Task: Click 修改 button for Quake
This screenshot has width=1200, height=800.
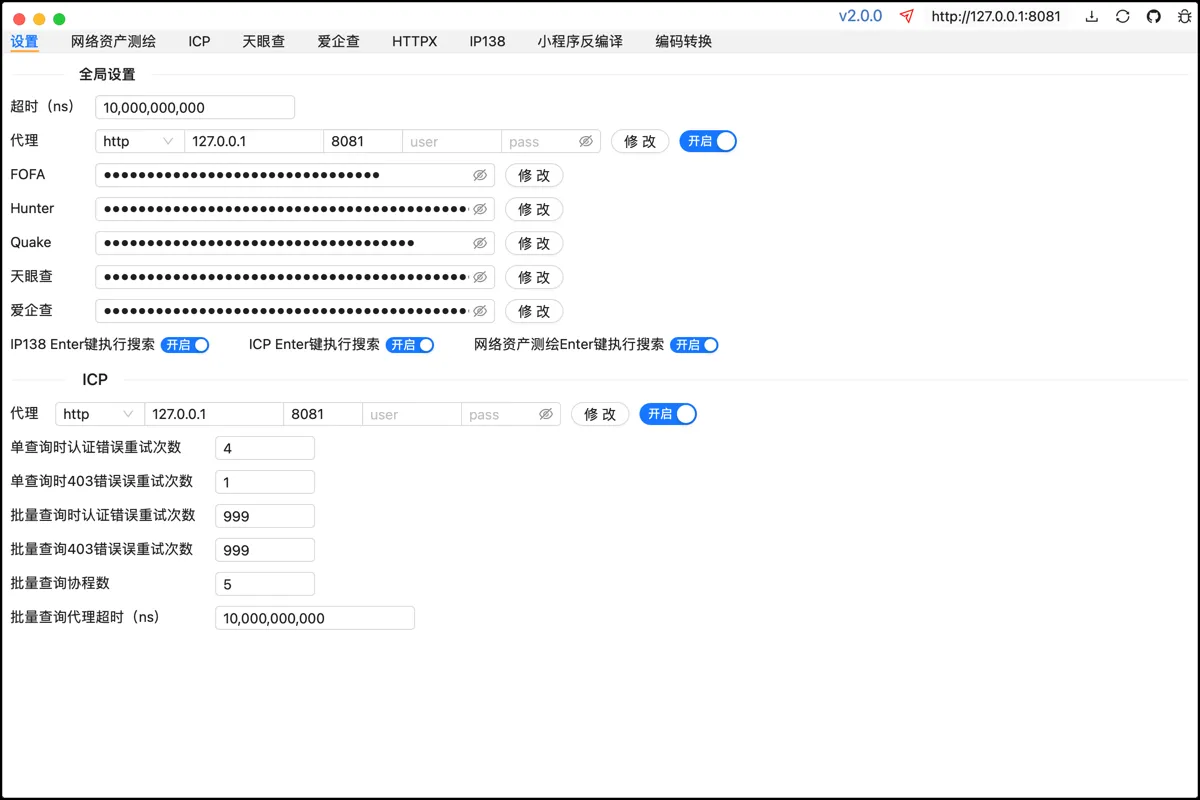Action: click(x=534, y=243)
